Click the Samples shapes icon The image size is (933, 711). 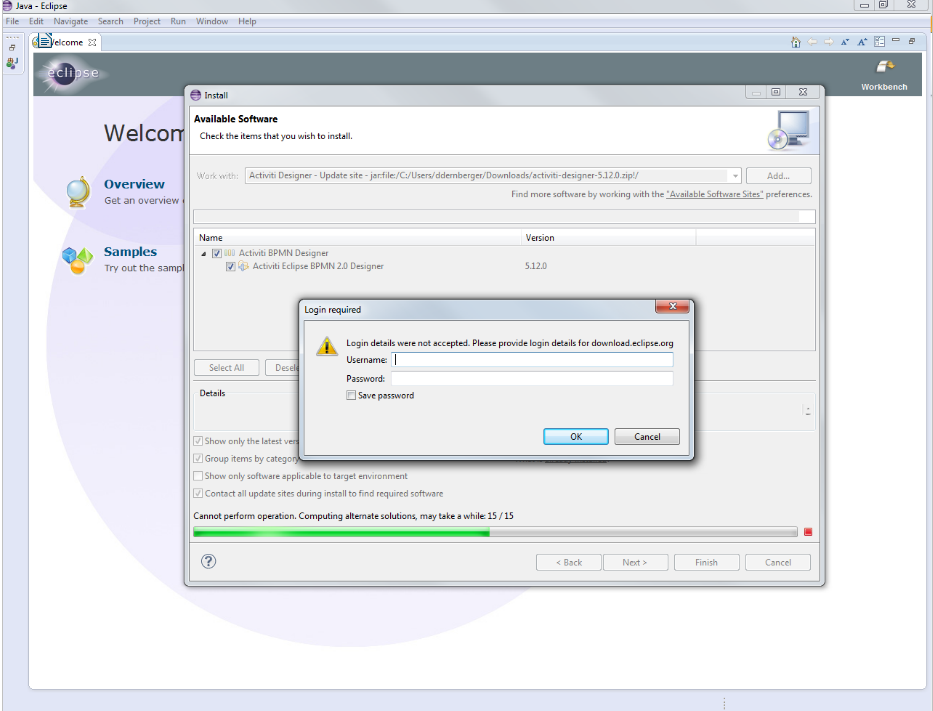(77, 260)
